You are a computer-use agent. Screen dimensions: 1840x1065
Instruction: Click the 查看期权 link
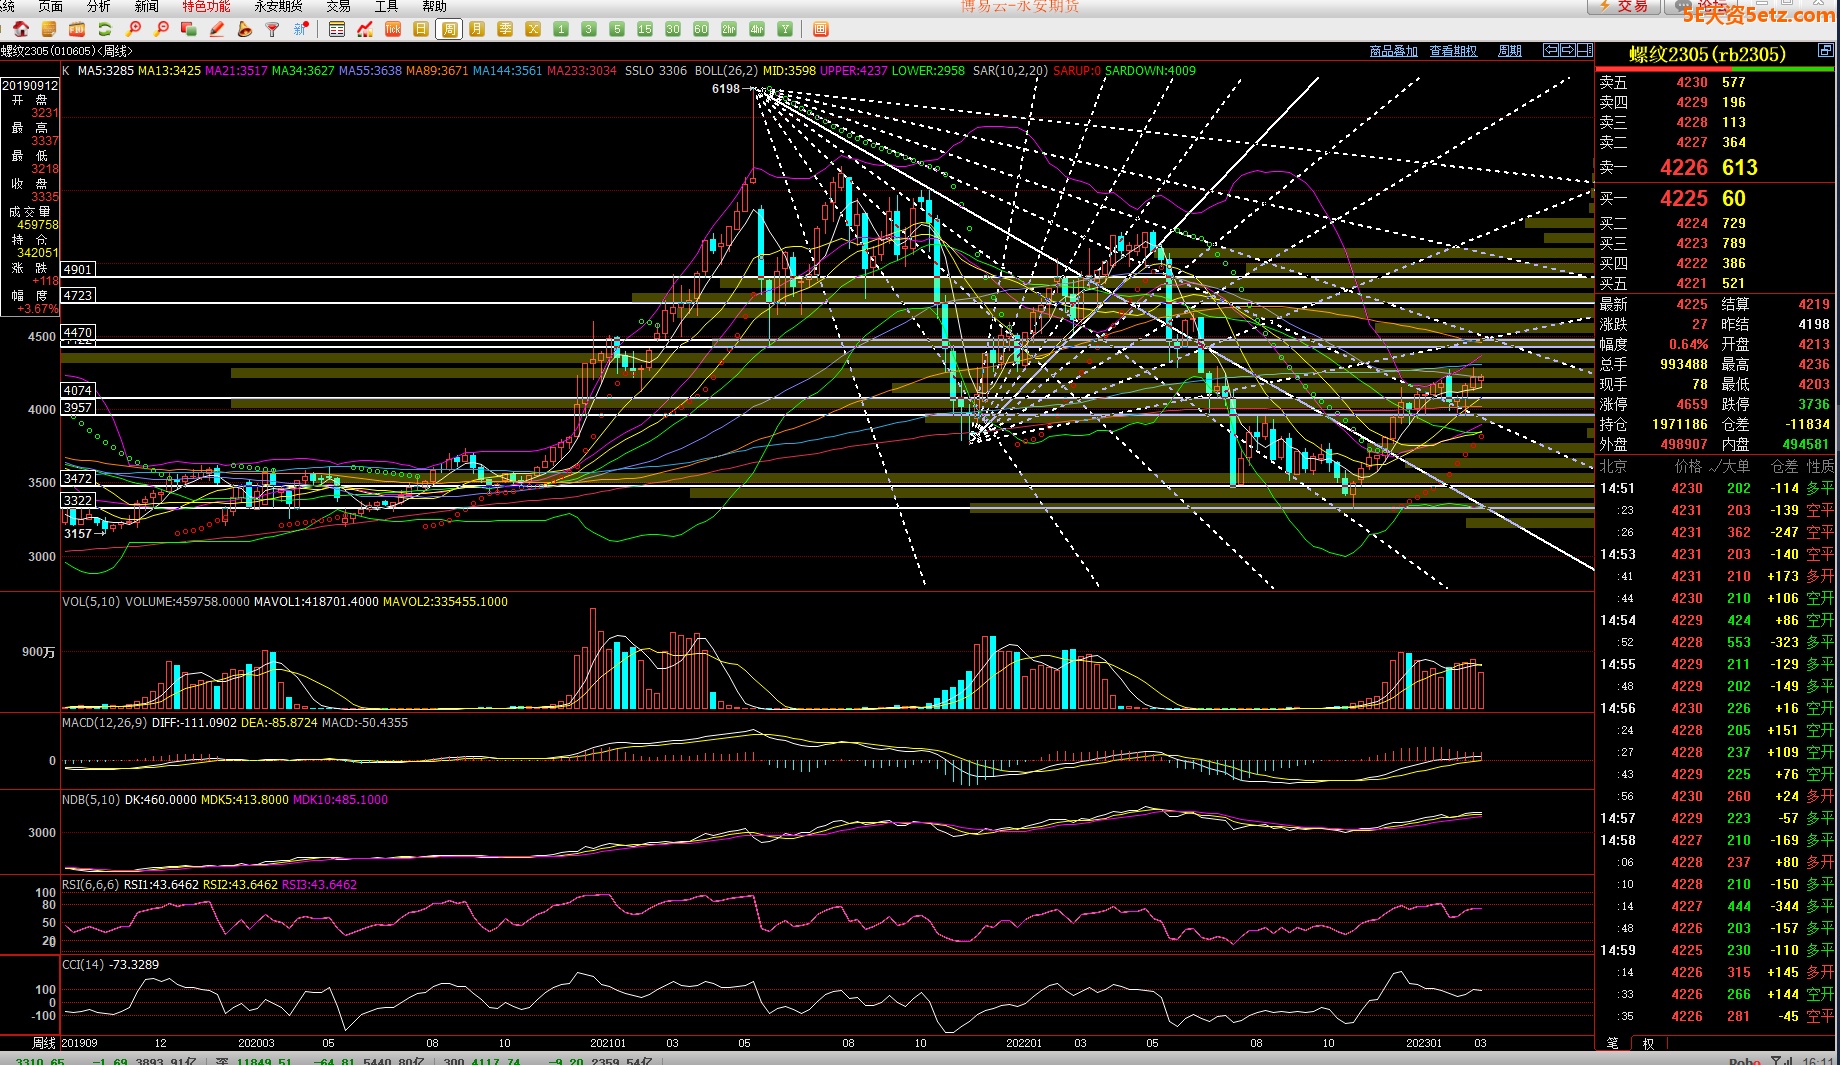1453,51
